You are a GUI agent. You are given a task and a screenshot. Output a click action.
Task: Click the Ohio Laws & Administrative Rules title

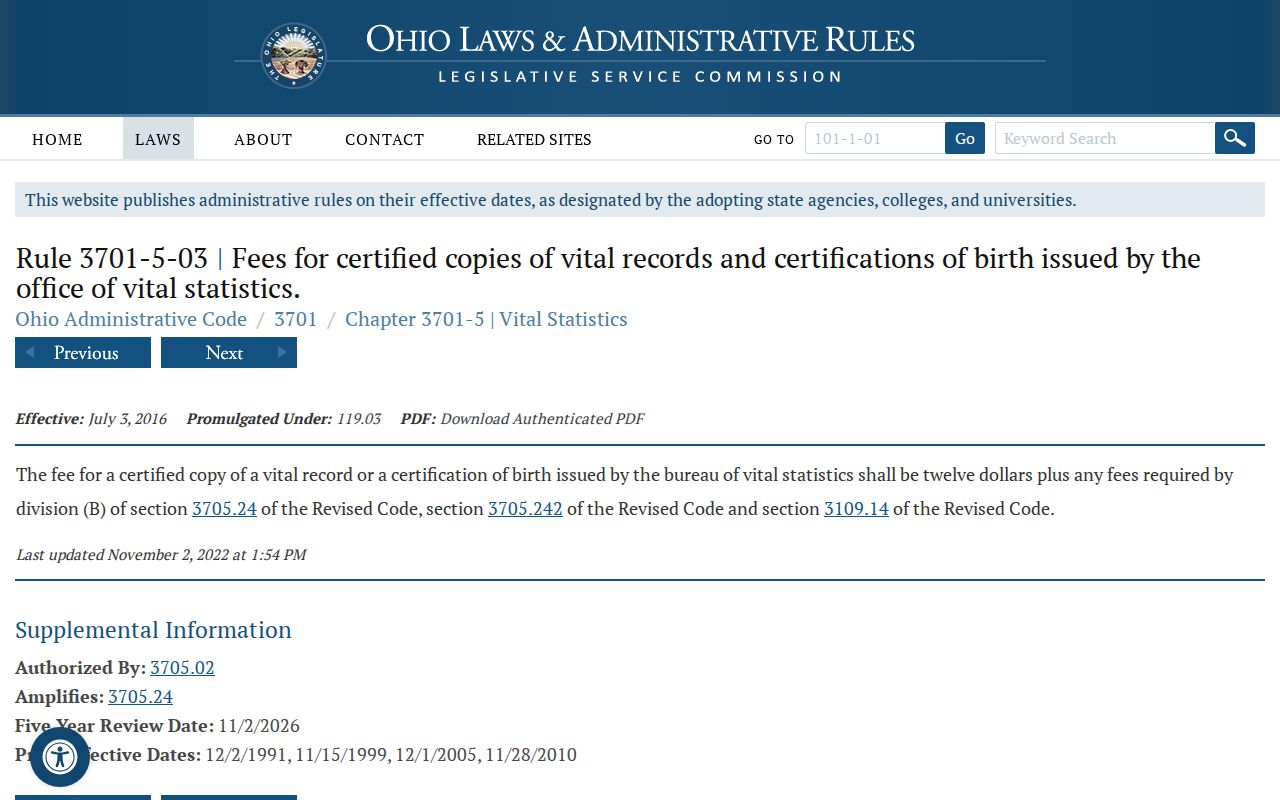[640, 39]
